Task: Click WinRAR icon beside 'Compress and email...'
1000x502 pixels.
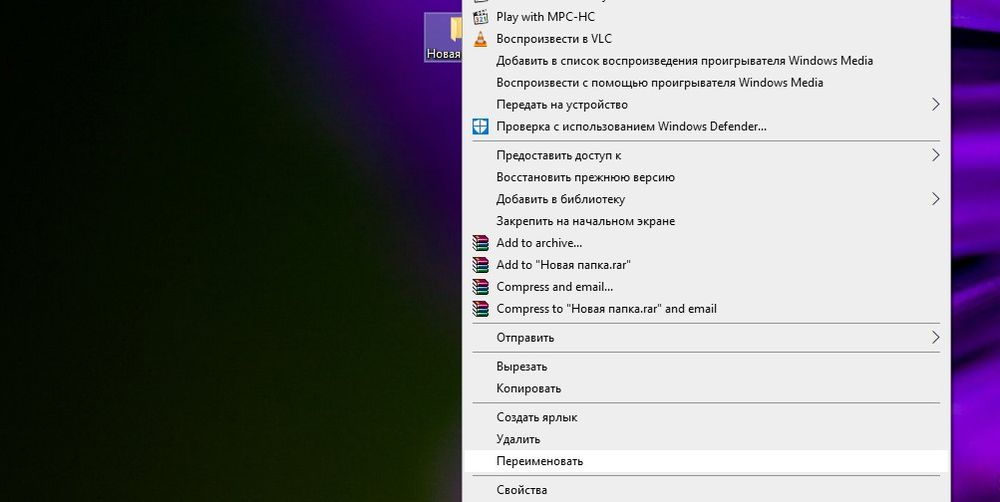Action: [480, 287]
